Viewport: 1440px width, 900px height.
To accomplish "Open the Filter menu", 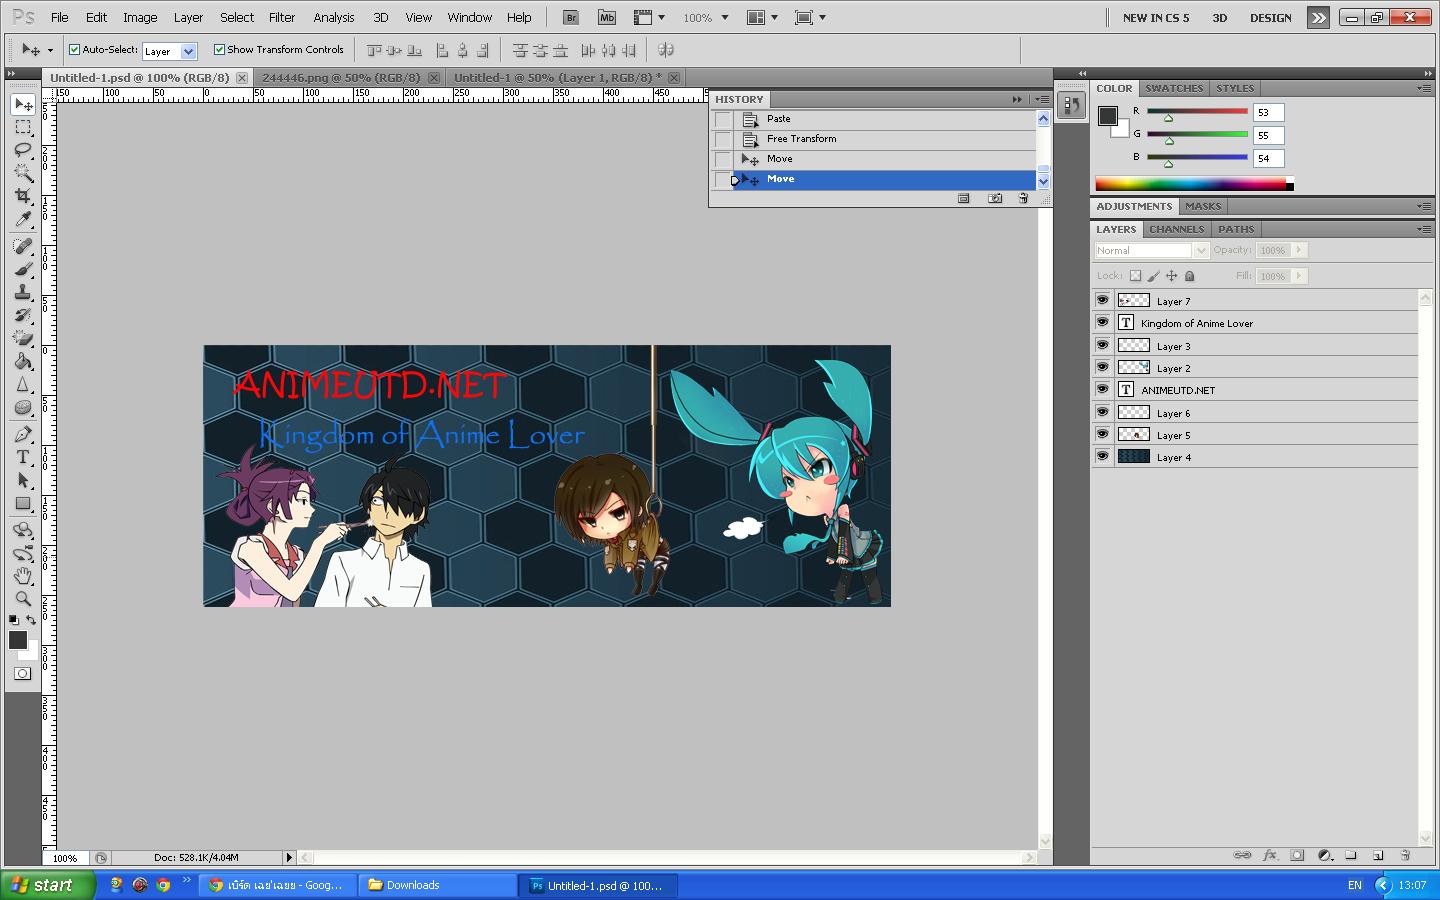I will (x=282, y=17).
